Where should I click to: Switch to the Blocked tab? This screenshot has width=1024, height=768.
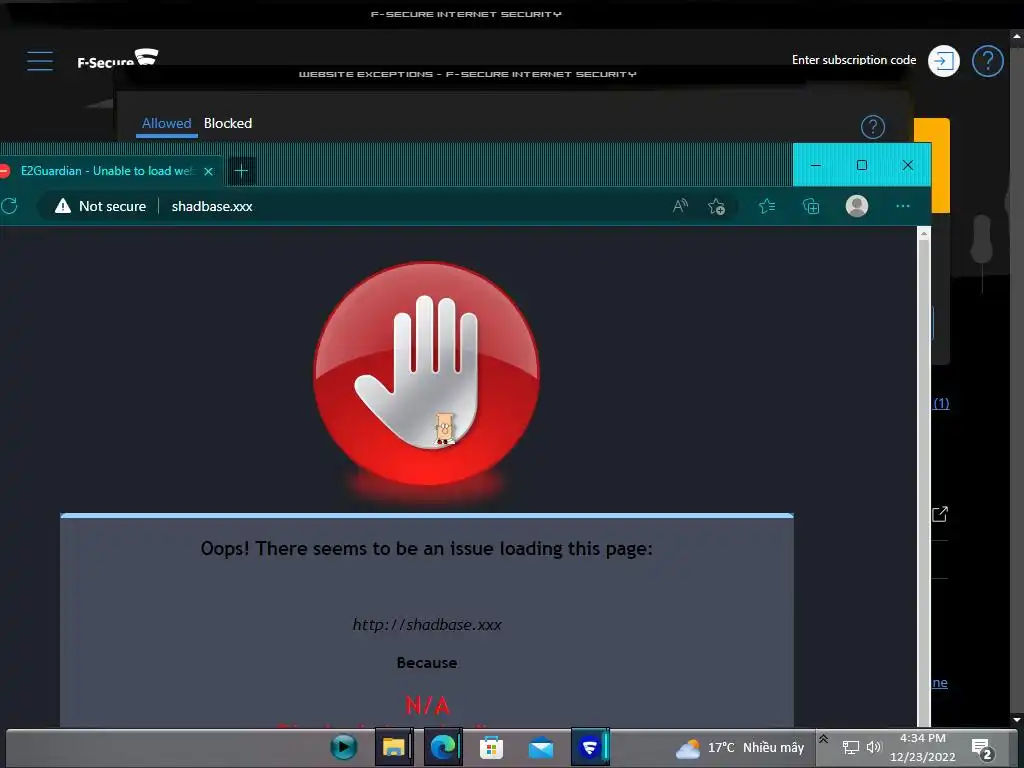click(x=228, y=123)
